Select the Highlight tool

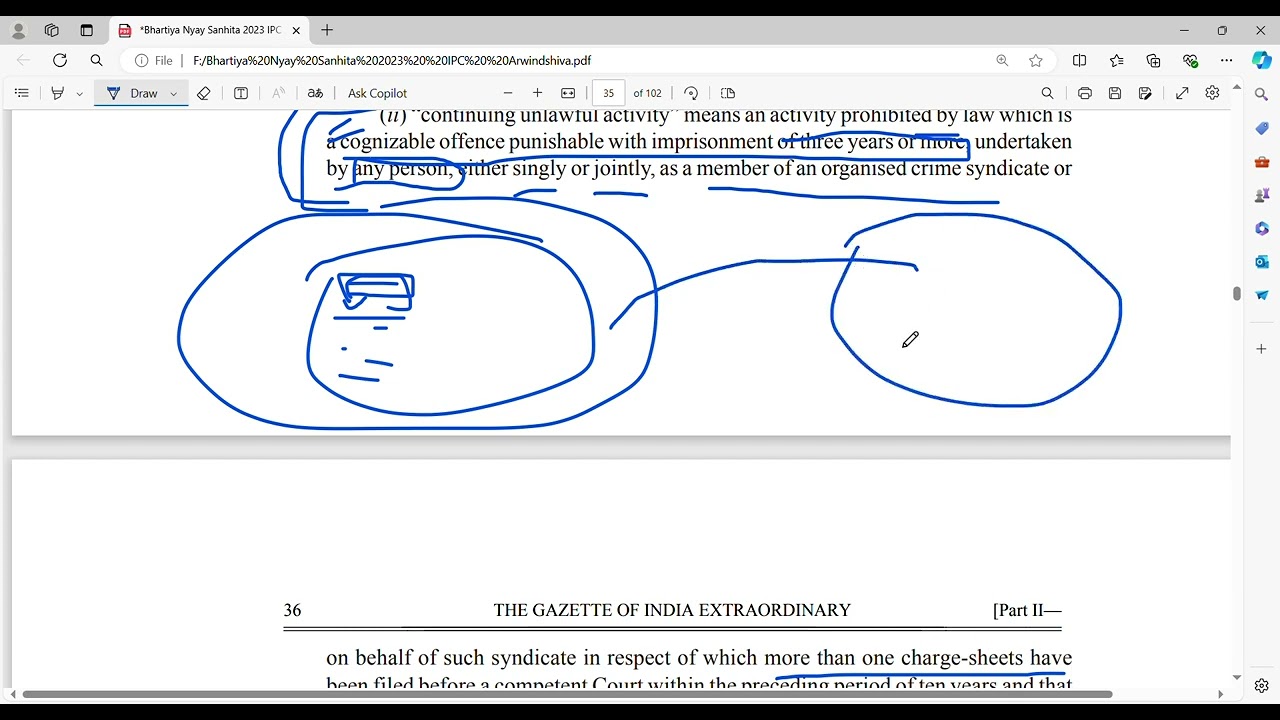pos(58,93)
